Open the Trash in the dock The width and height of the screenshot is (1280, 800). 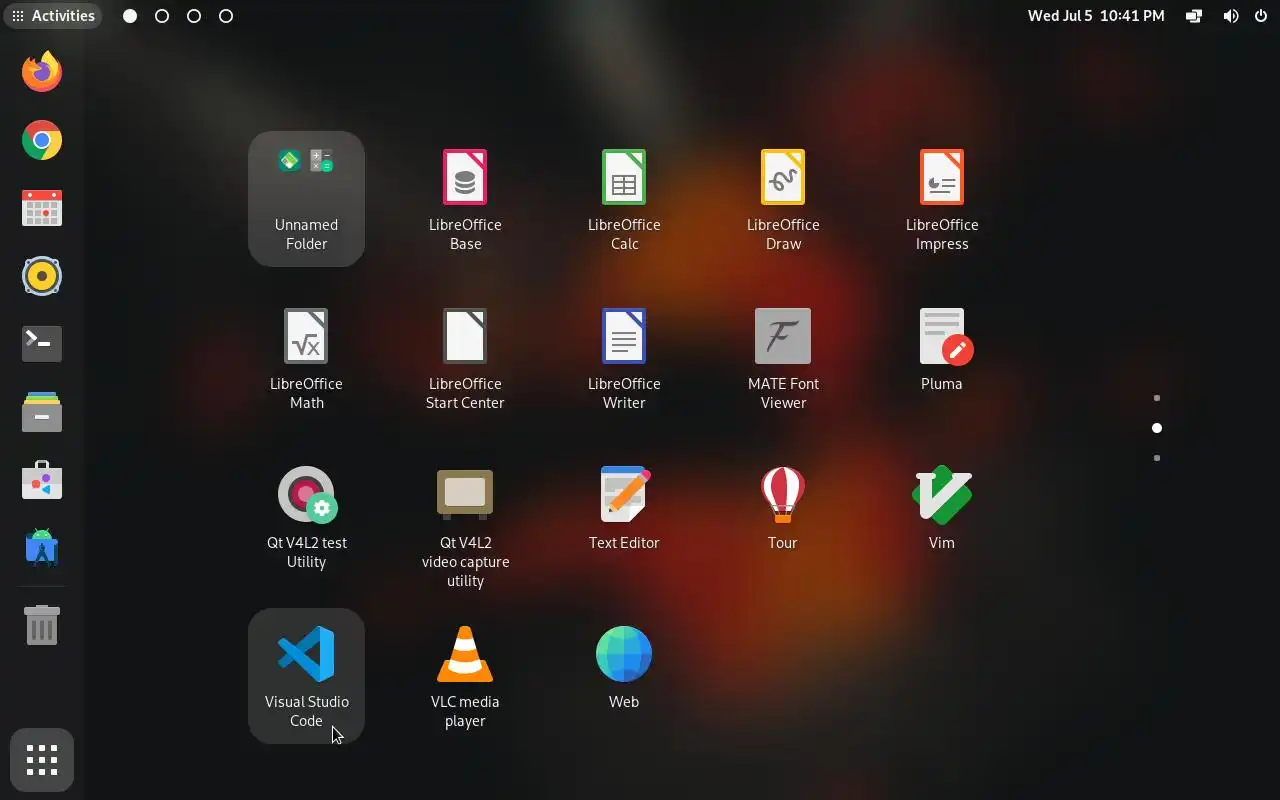[42, 626]
